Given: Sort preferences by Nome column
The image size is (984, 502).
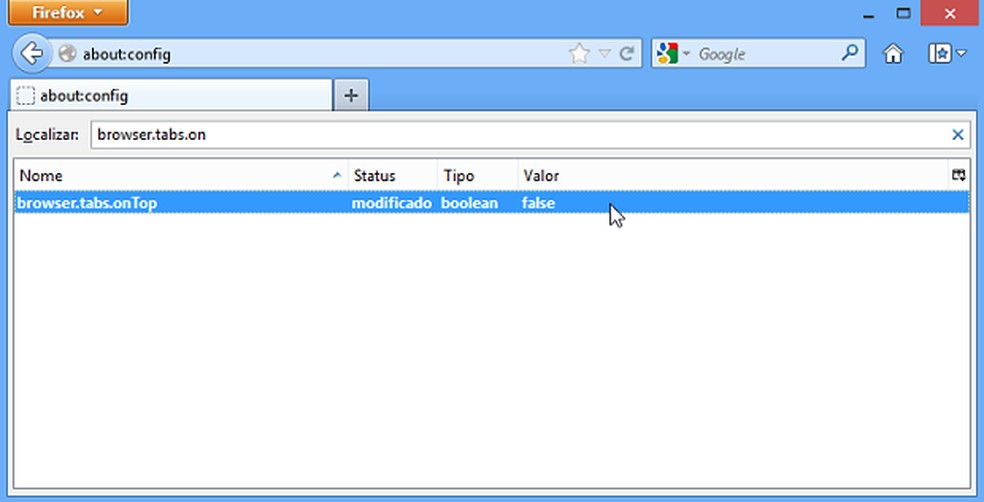Looking at the screenshot, I should 181,176.
